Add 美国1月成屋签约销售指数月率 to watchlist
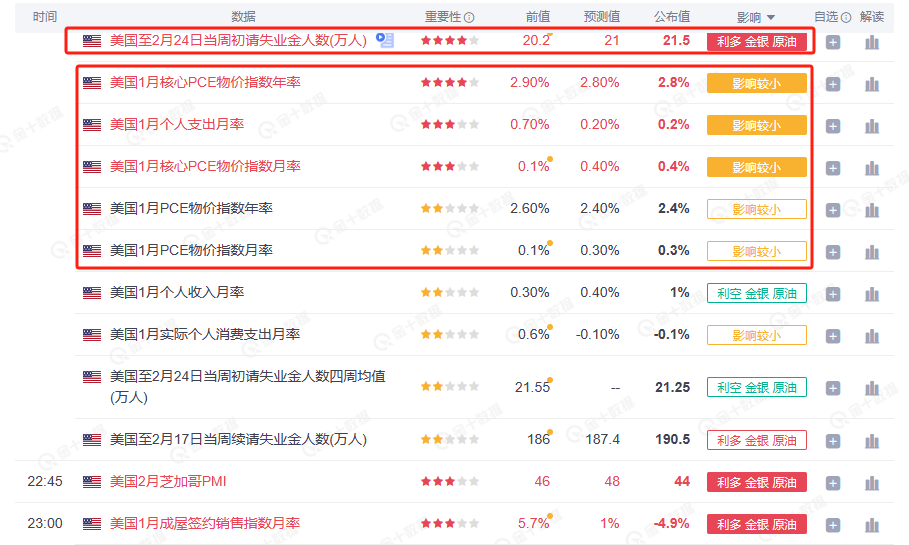 (x=832, y=525)
